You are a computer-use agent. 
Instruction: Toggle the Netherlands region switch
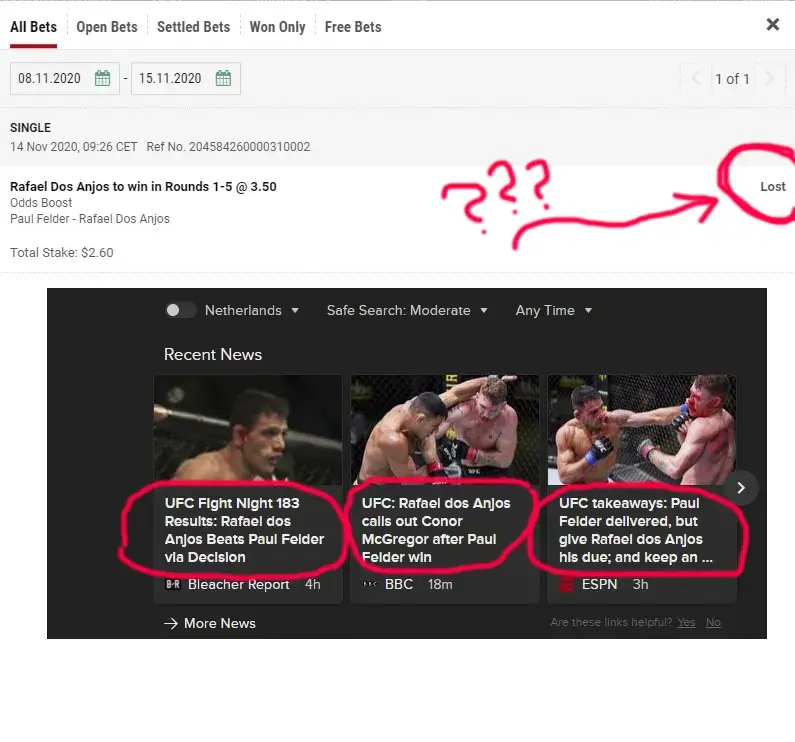tap(180, 310)
